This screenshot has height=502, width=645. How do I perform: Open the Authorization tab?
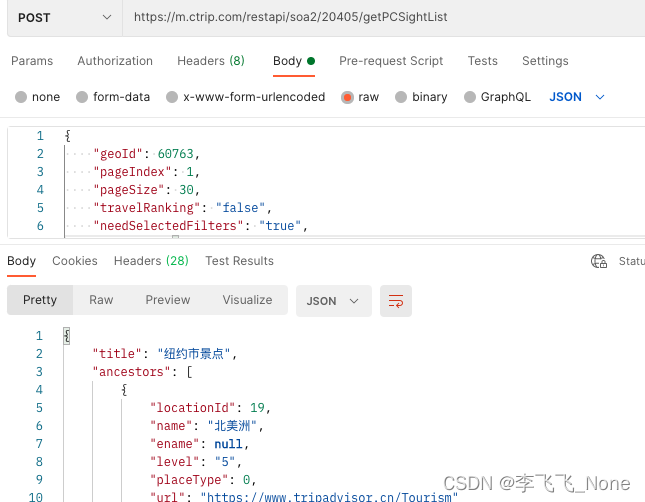click(x=115, y=61)
